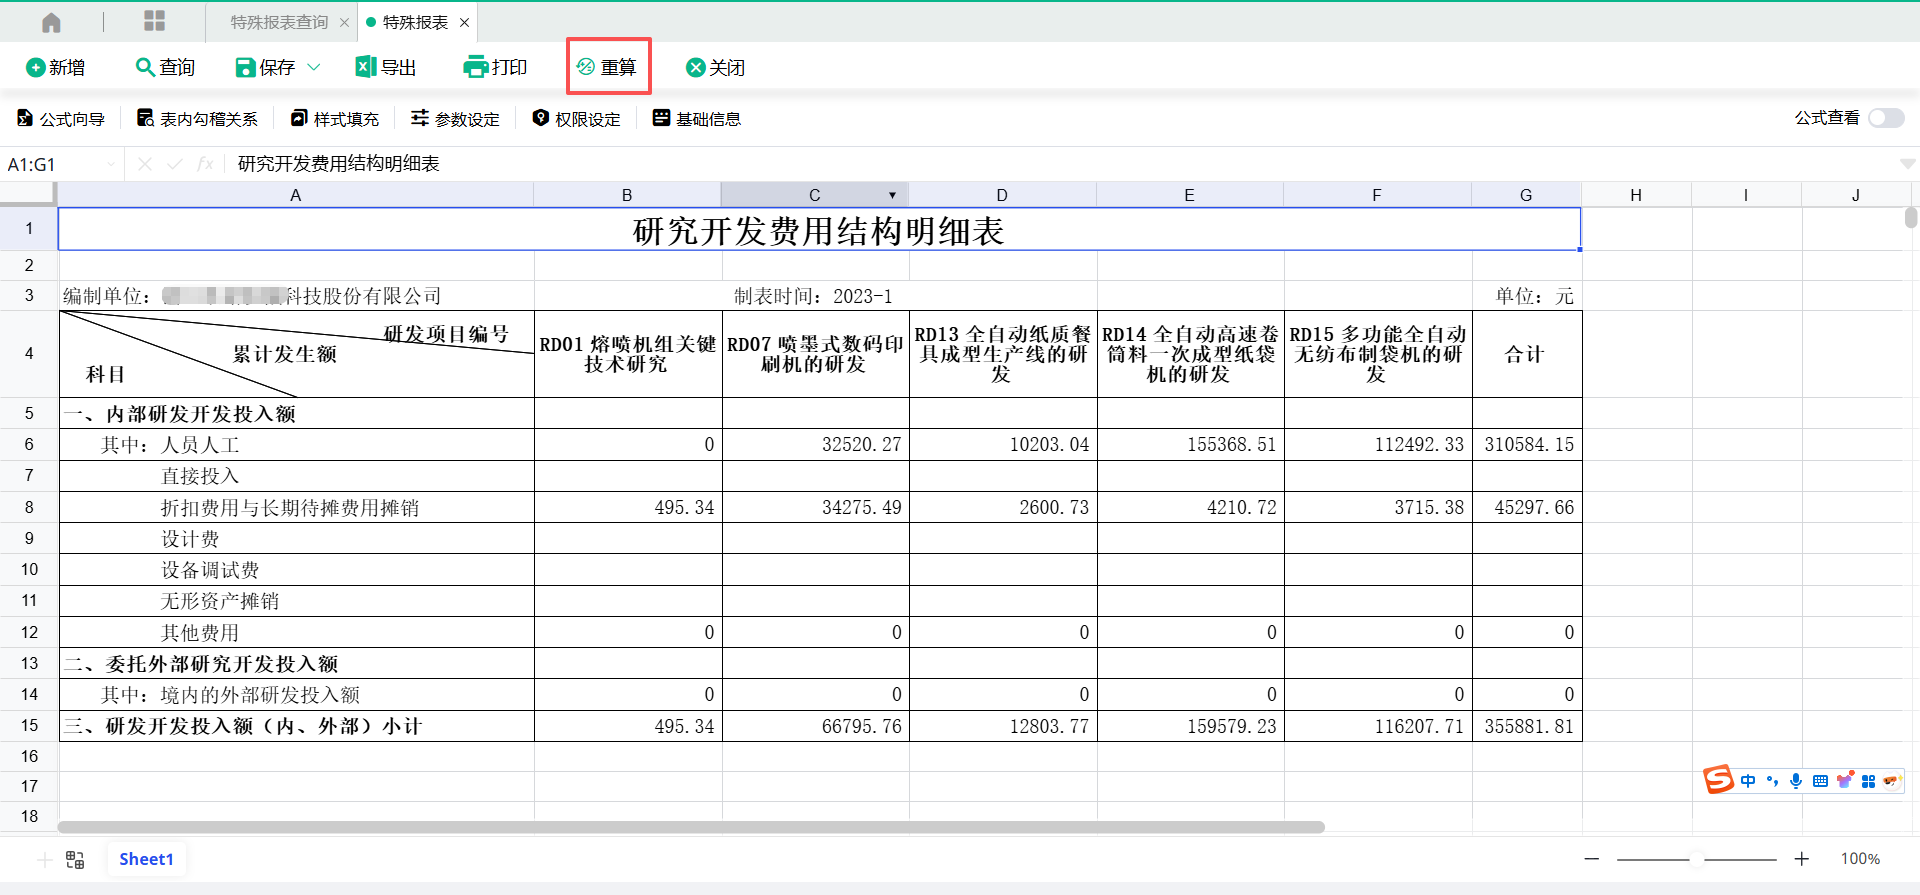Expand the 保存 dropdown arrow

pos(314,67)
